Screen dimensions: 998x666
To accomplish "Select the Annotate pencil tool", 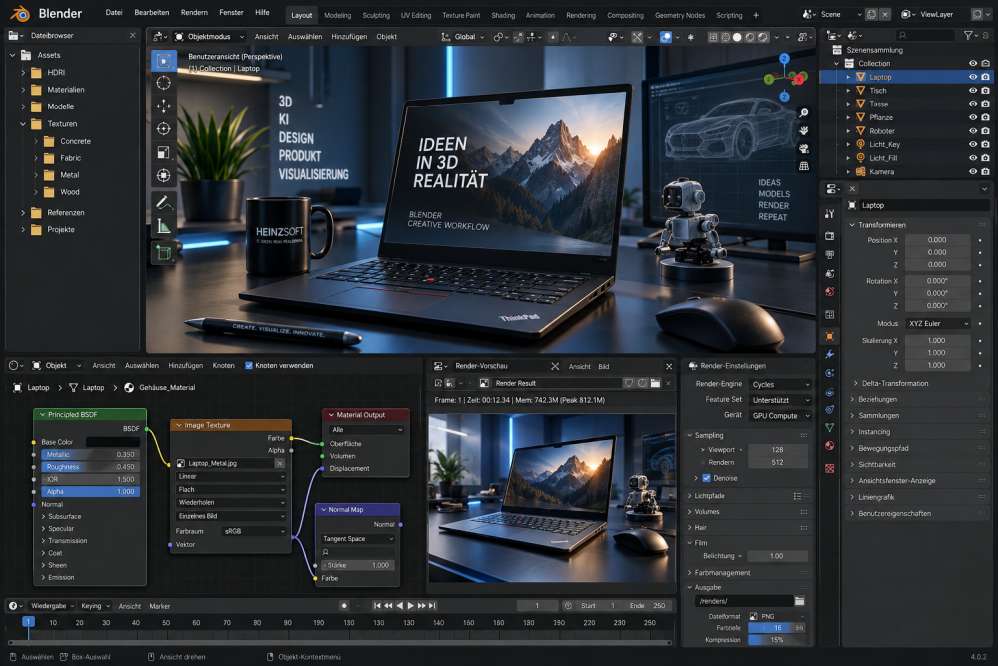I will 164,202.
